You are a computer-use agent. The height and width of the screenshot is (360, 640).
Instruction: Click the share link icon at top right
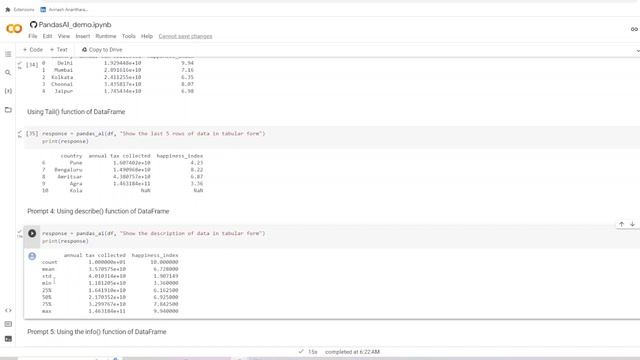click(x=634, y=29)
